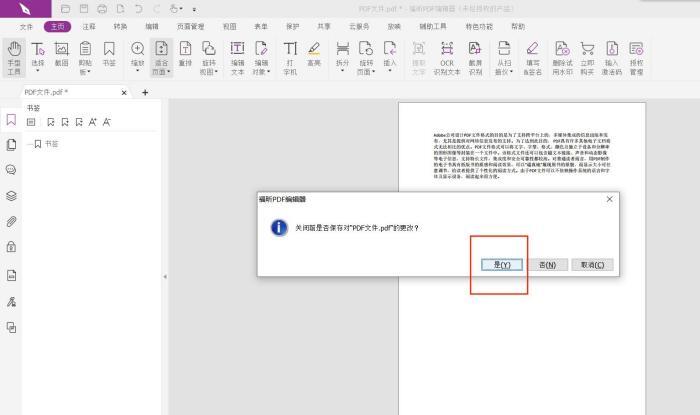
Task: Choose the Edit Text (编辑文本) tool
Action: (238, 58)
